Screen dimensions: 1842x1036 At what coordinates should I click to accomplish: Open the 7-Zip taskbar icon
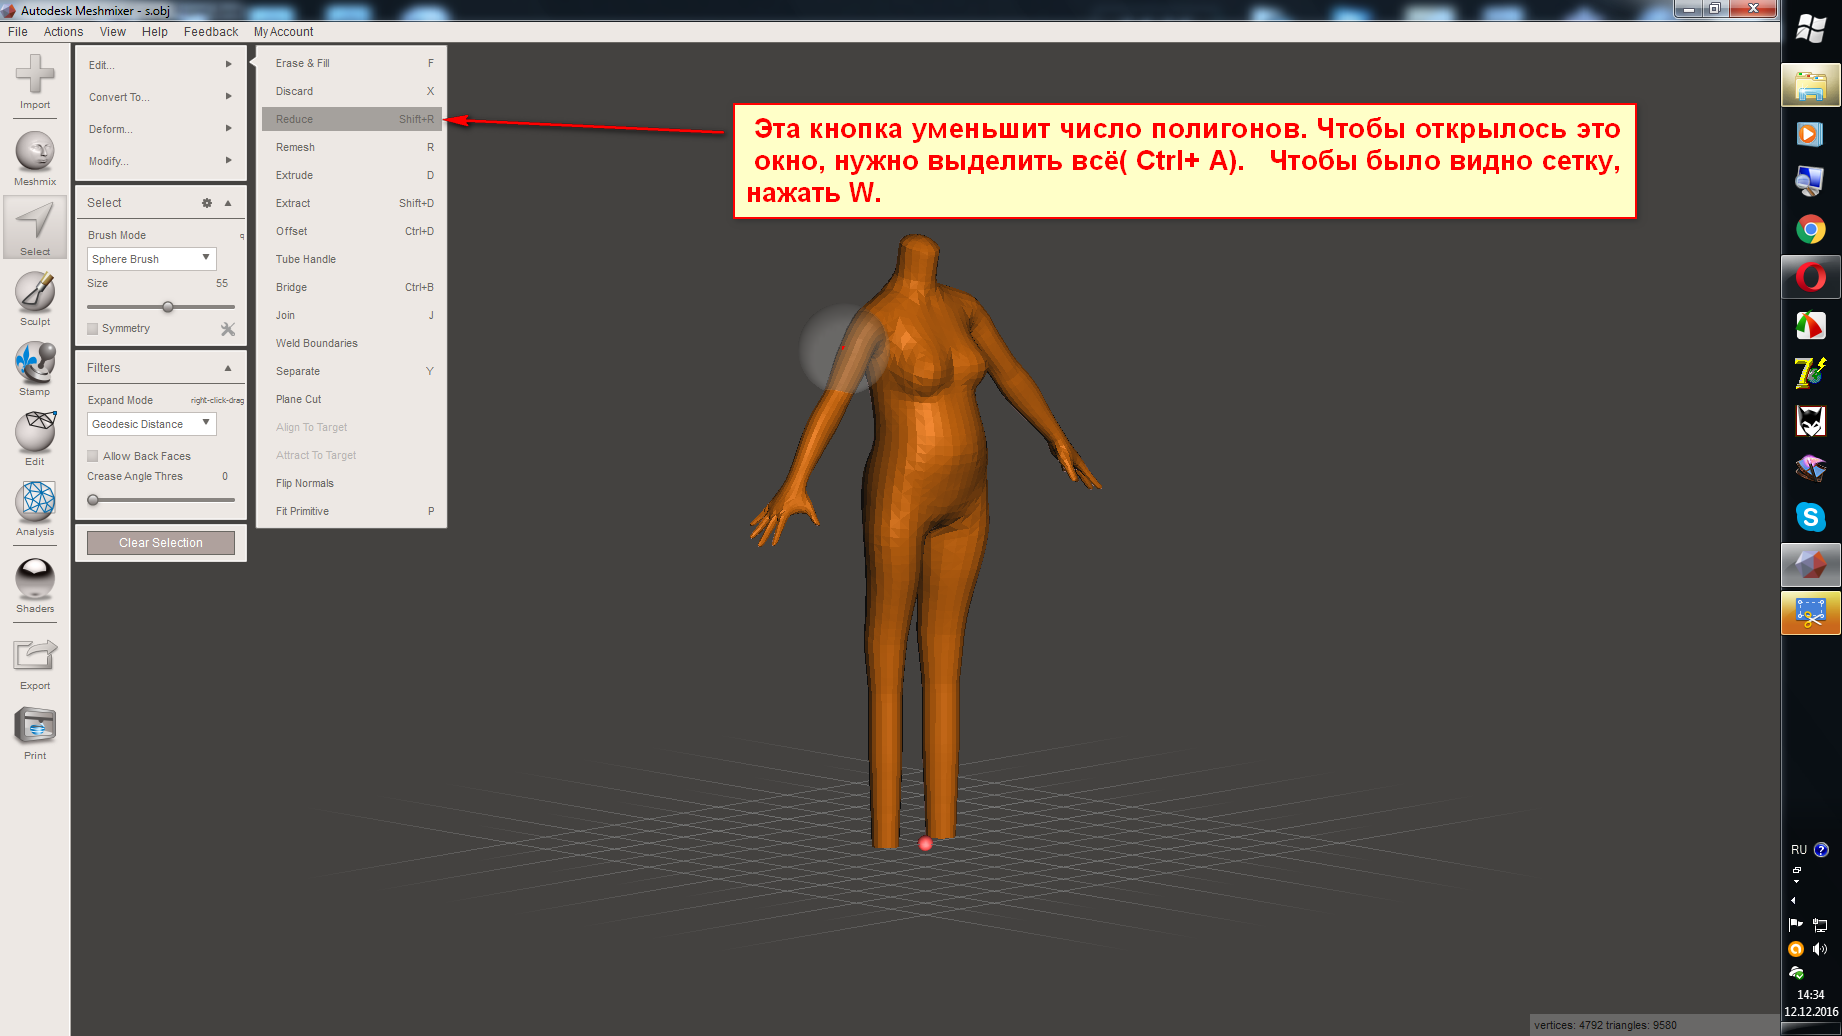click(1811, 373)
